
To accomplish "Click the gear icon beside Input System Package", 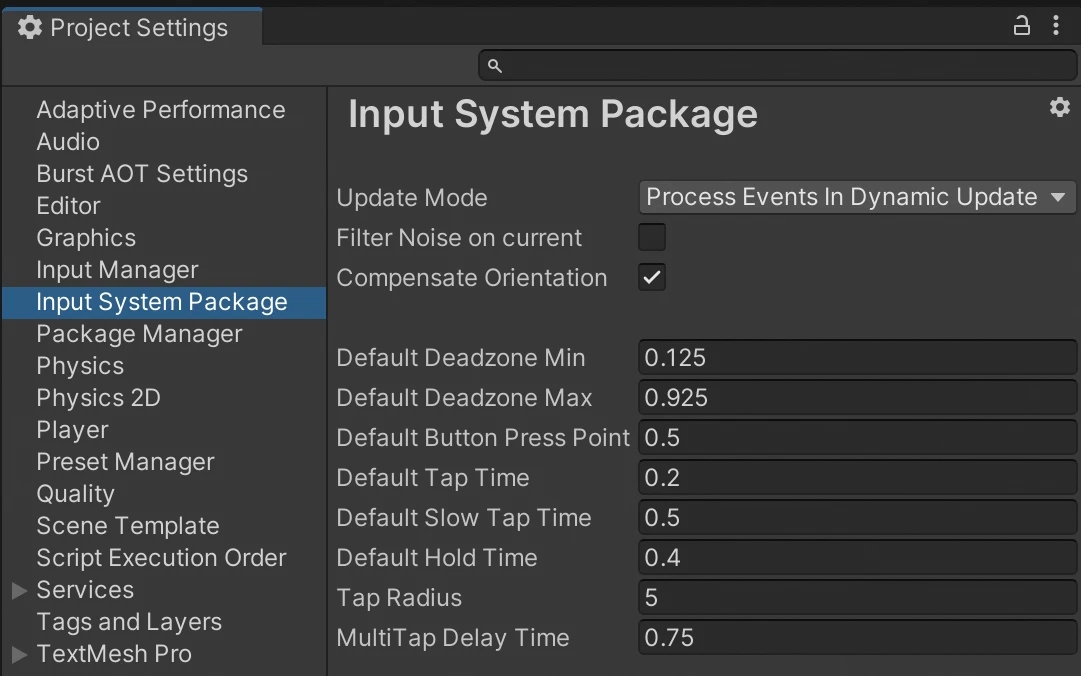I will (x=1059, y=108).
